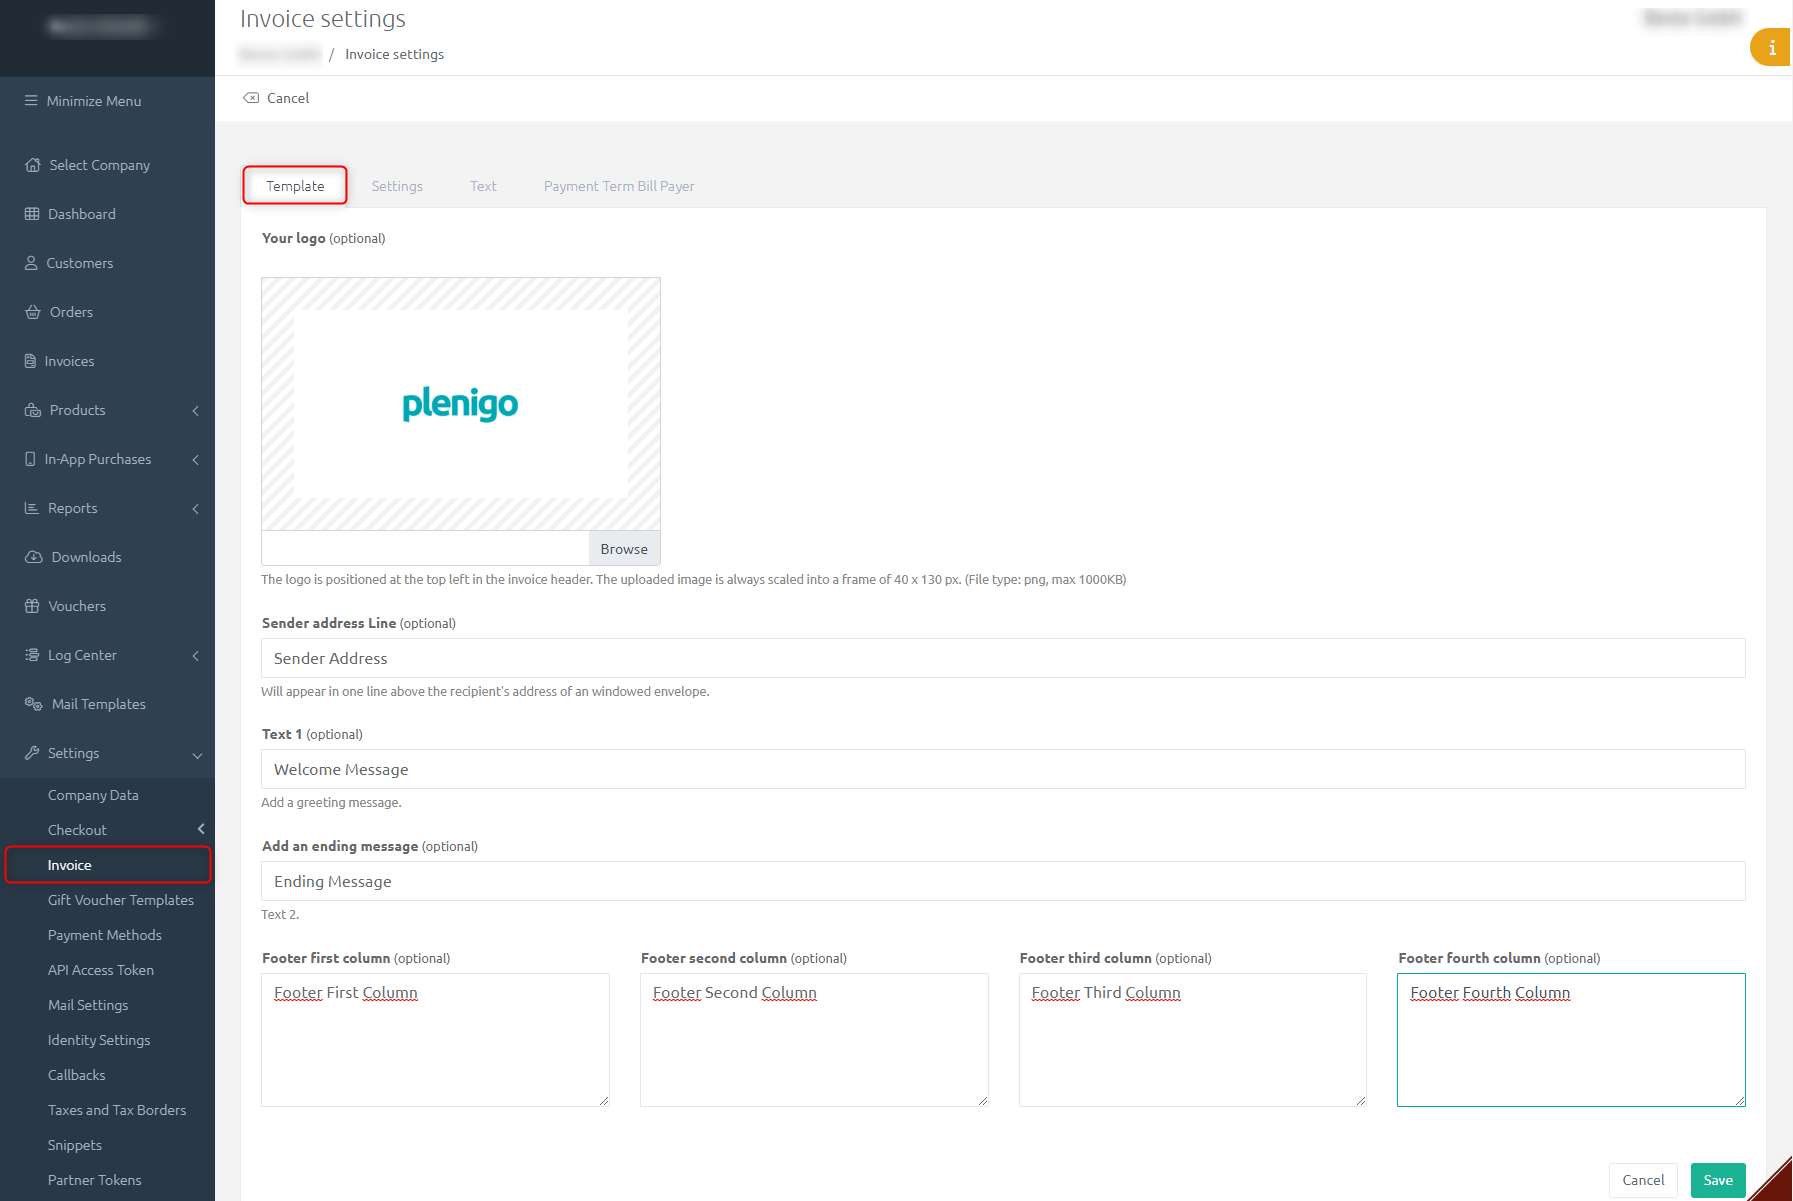Click the Invoices document icon
Screen dimensions: 1793x1201
(30, 361)
